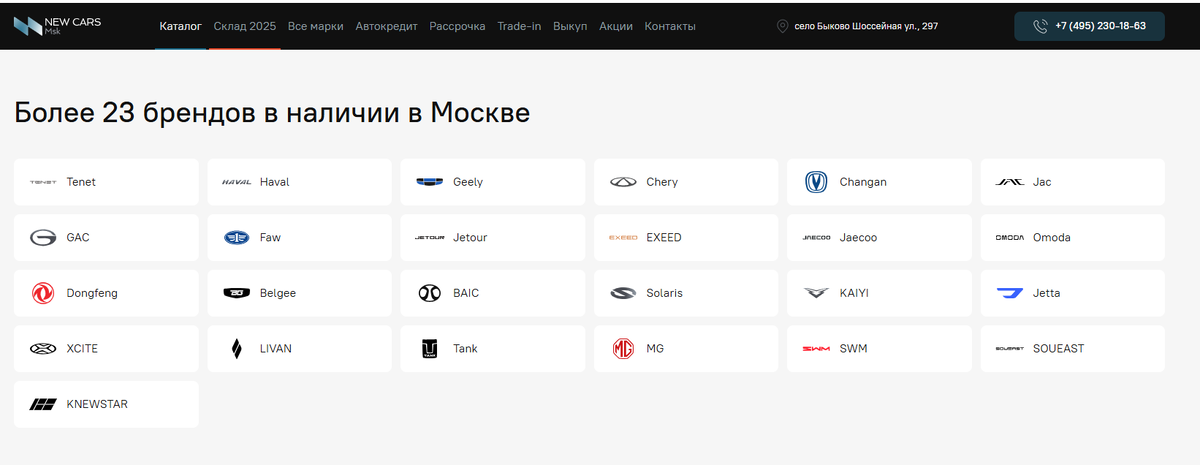Open the Jac brand name link

click(x=1042, y=182)
